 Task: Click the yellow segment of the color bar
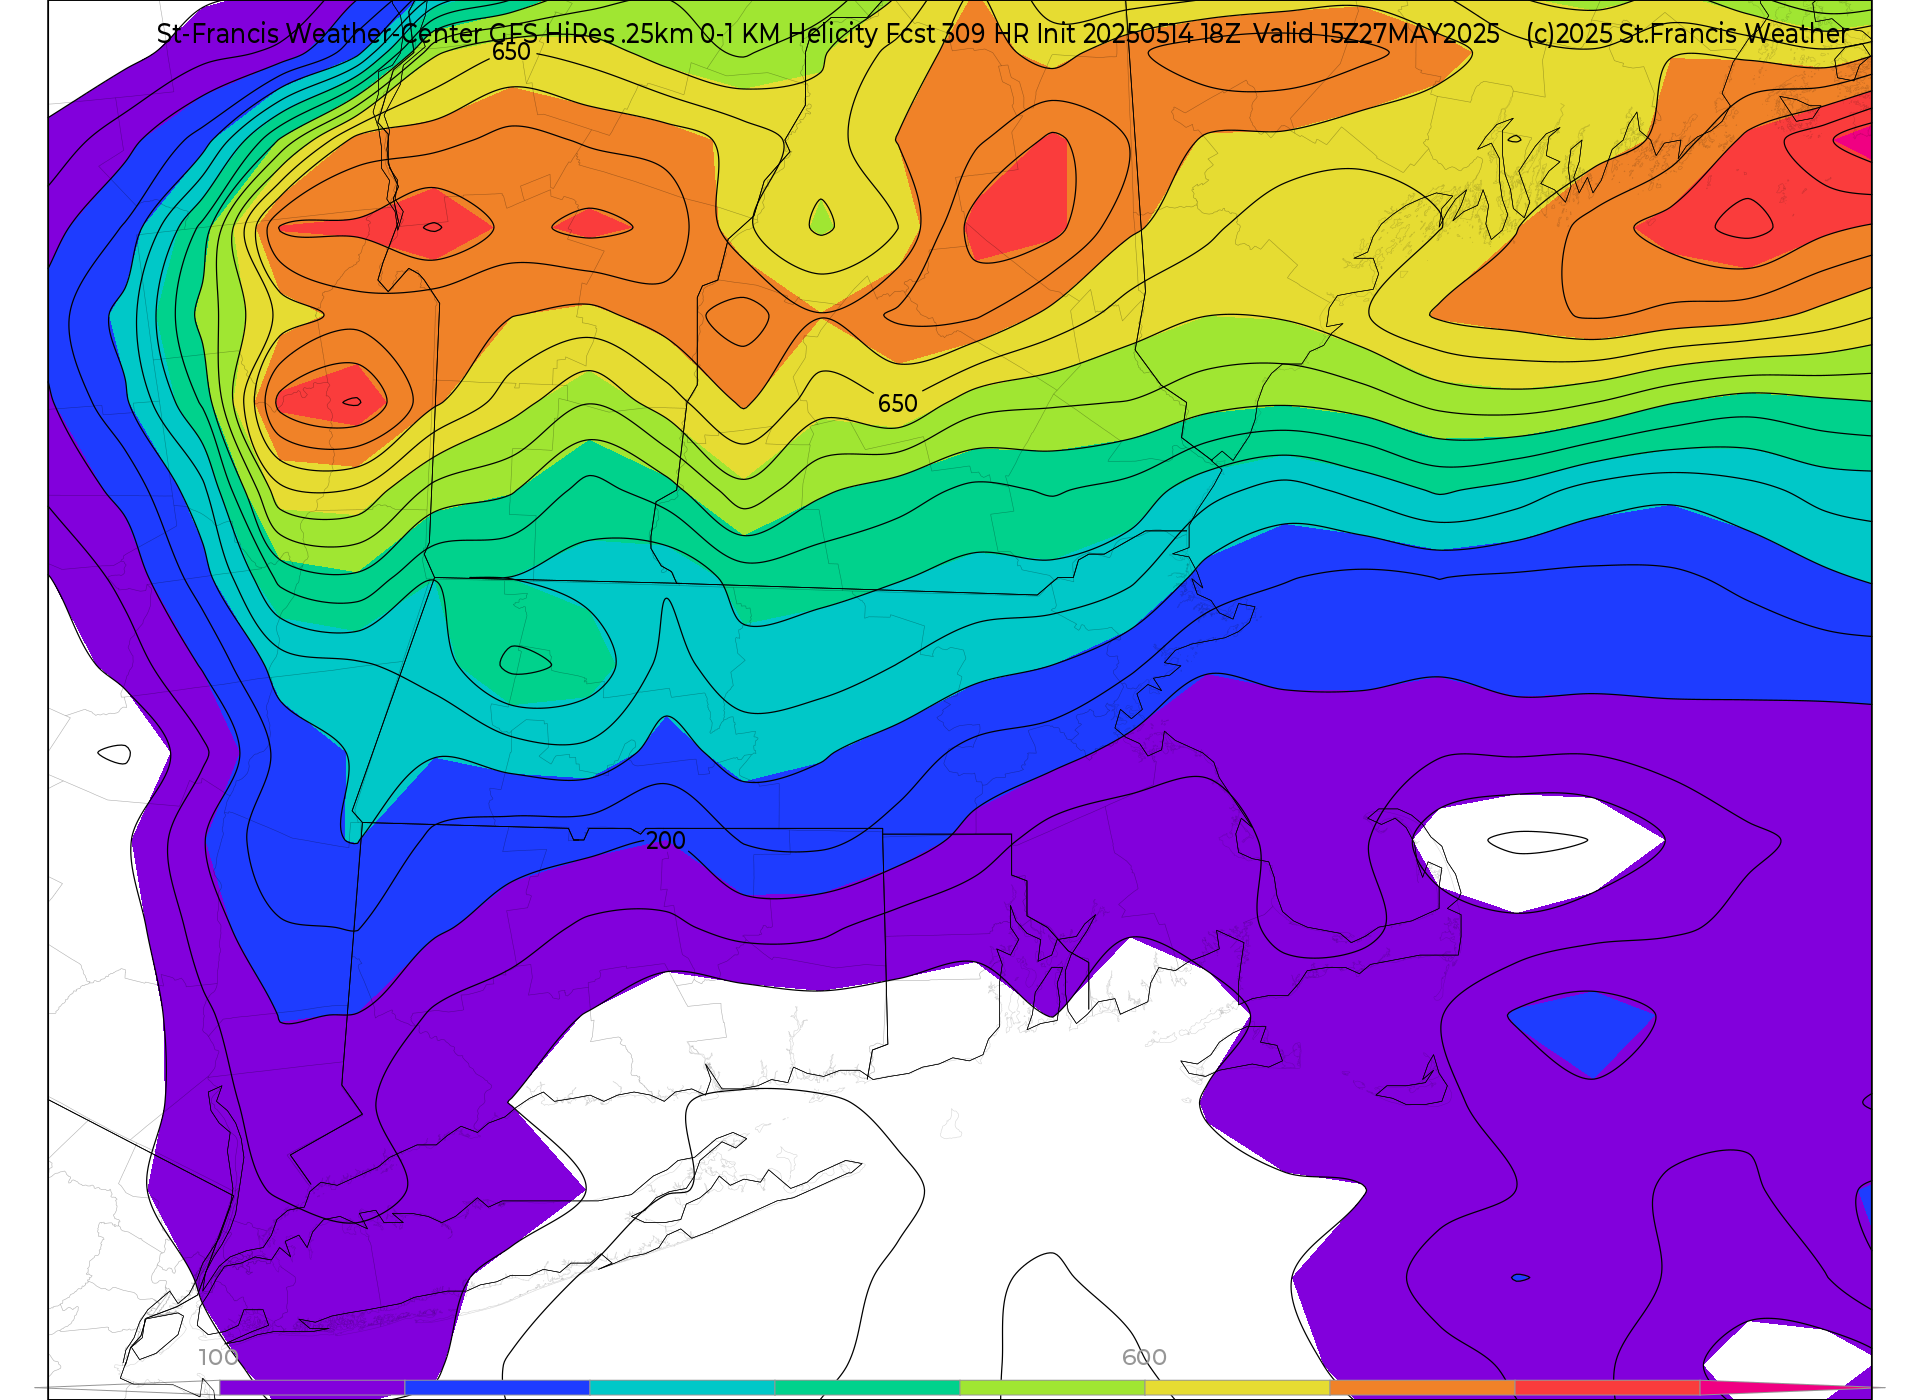tap(1237, 1388)
